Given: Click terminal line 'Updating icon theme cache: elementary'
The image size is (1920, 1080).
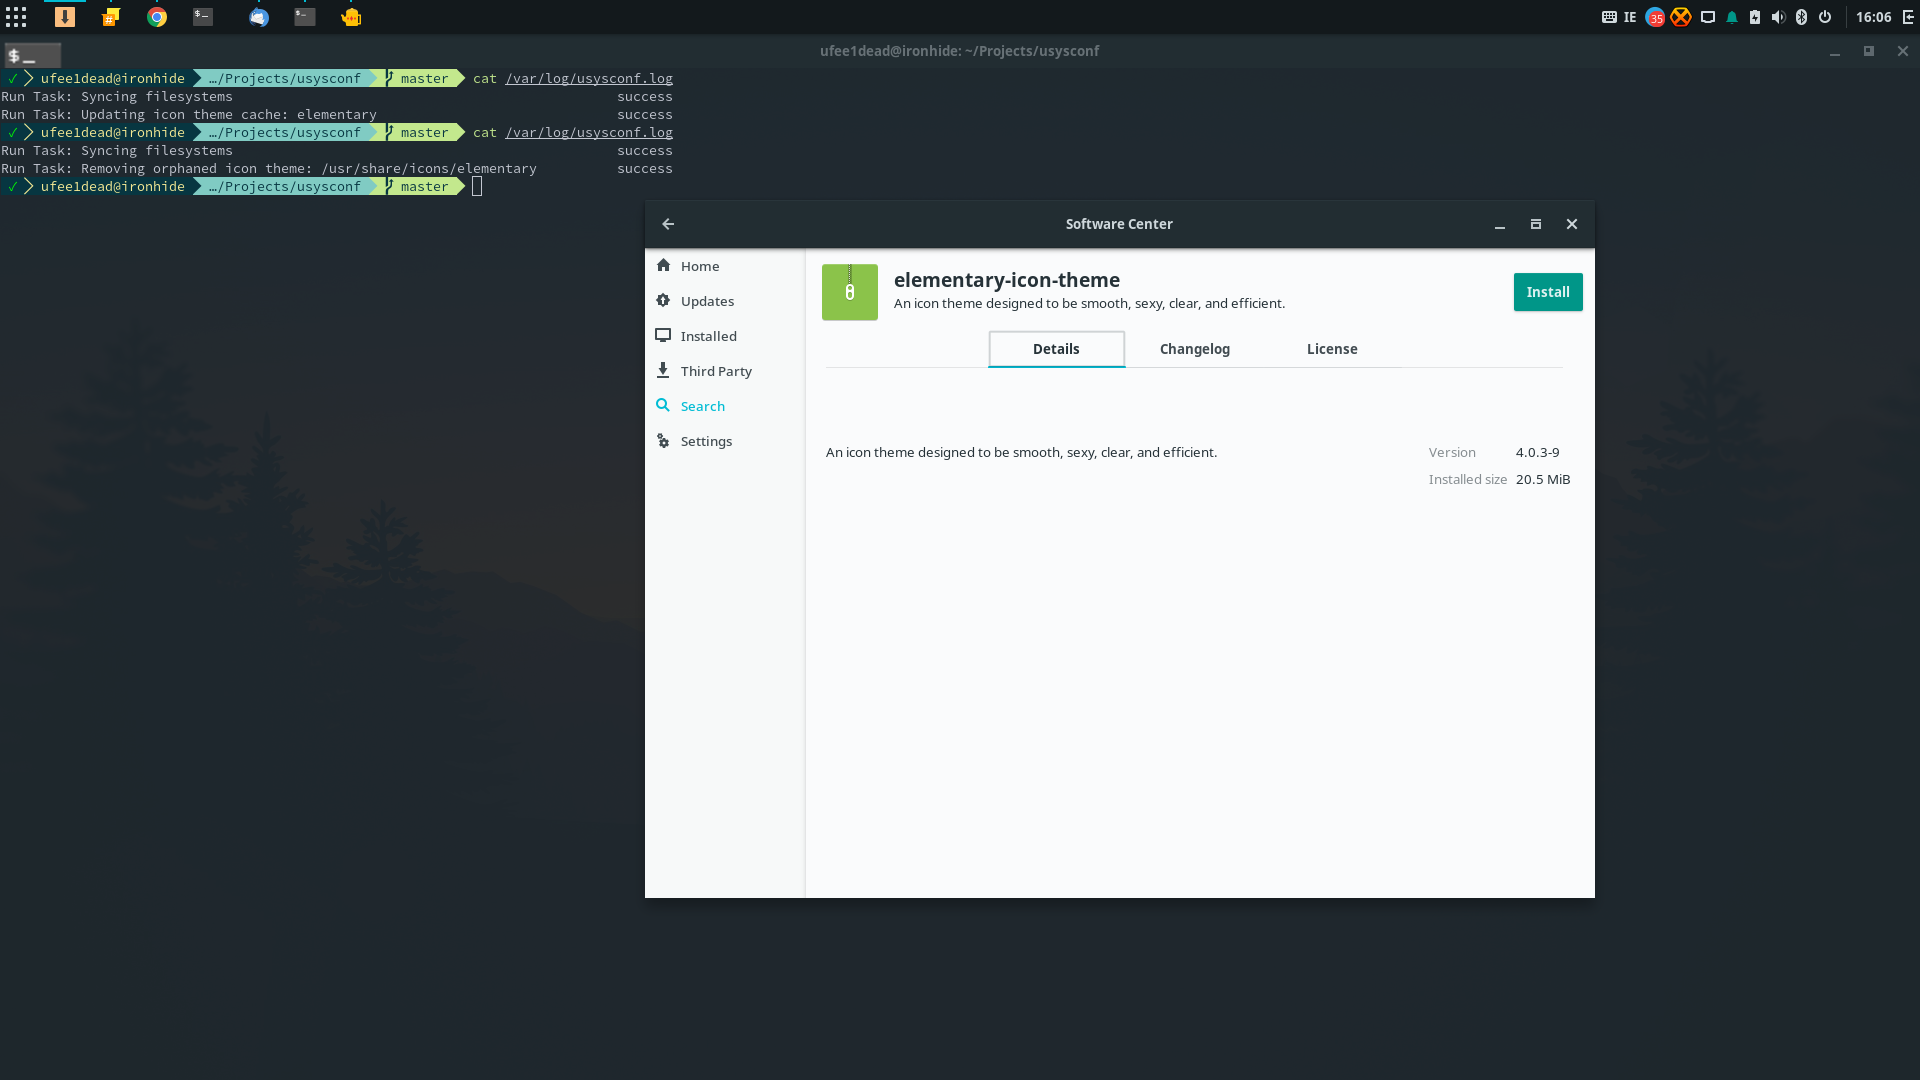Looking at the screenshot, I should coord(337,114).
